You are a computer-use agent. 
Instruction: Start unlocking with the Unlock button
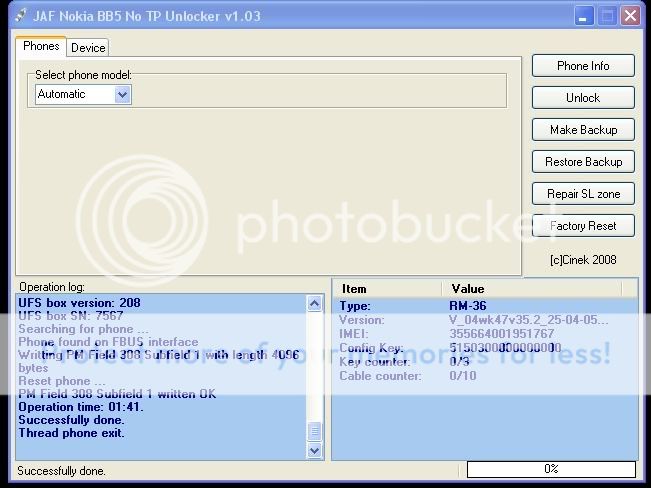click(x=583, y=98)
